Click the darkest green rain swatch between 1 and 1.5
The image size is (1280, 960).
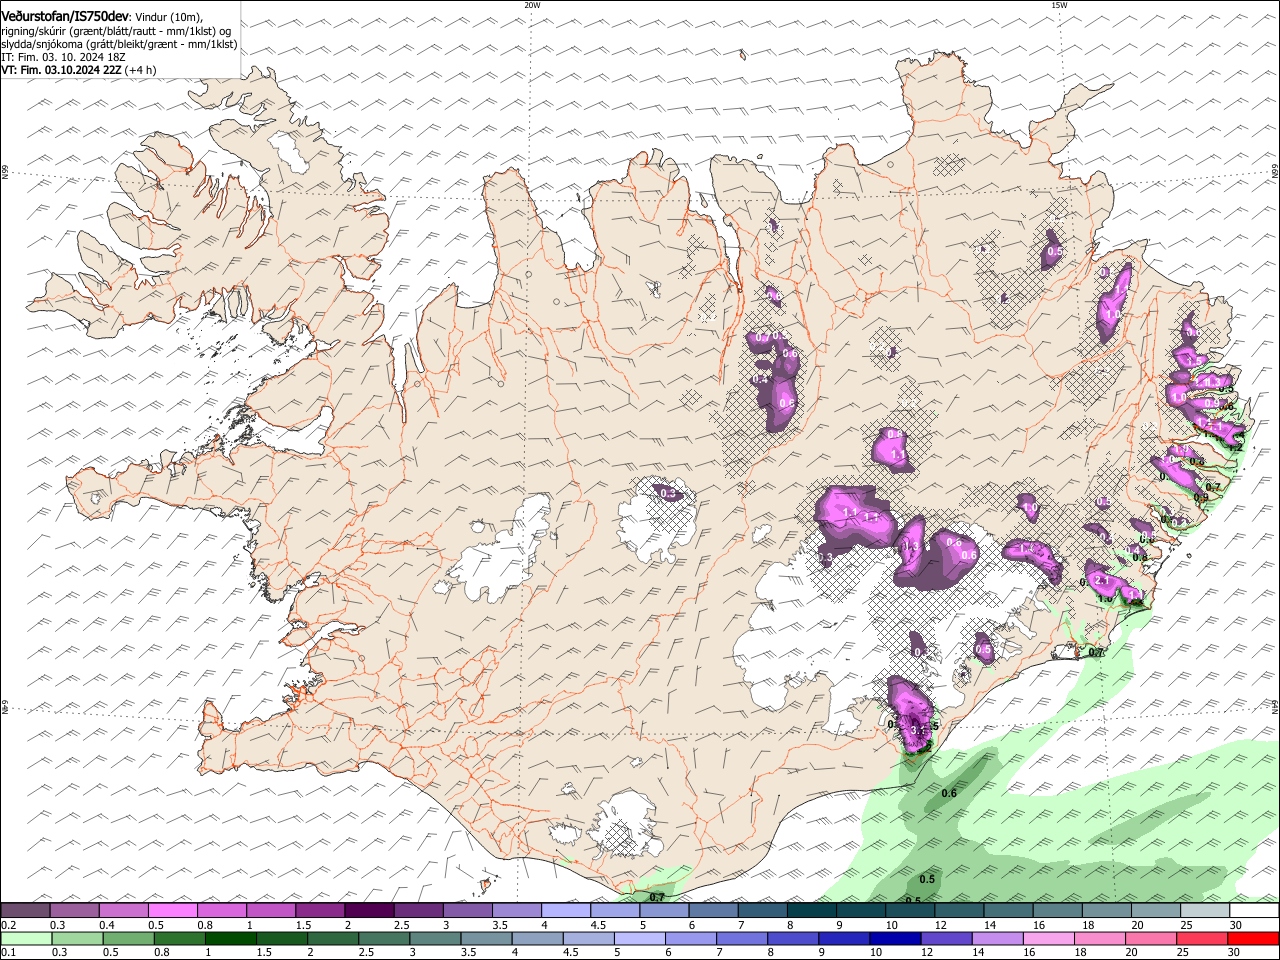[x=230, y=939]
